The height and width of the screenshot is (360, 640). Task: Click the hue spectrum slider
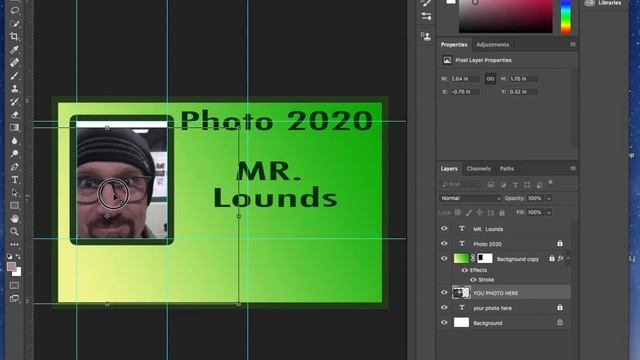coord(566,16)
